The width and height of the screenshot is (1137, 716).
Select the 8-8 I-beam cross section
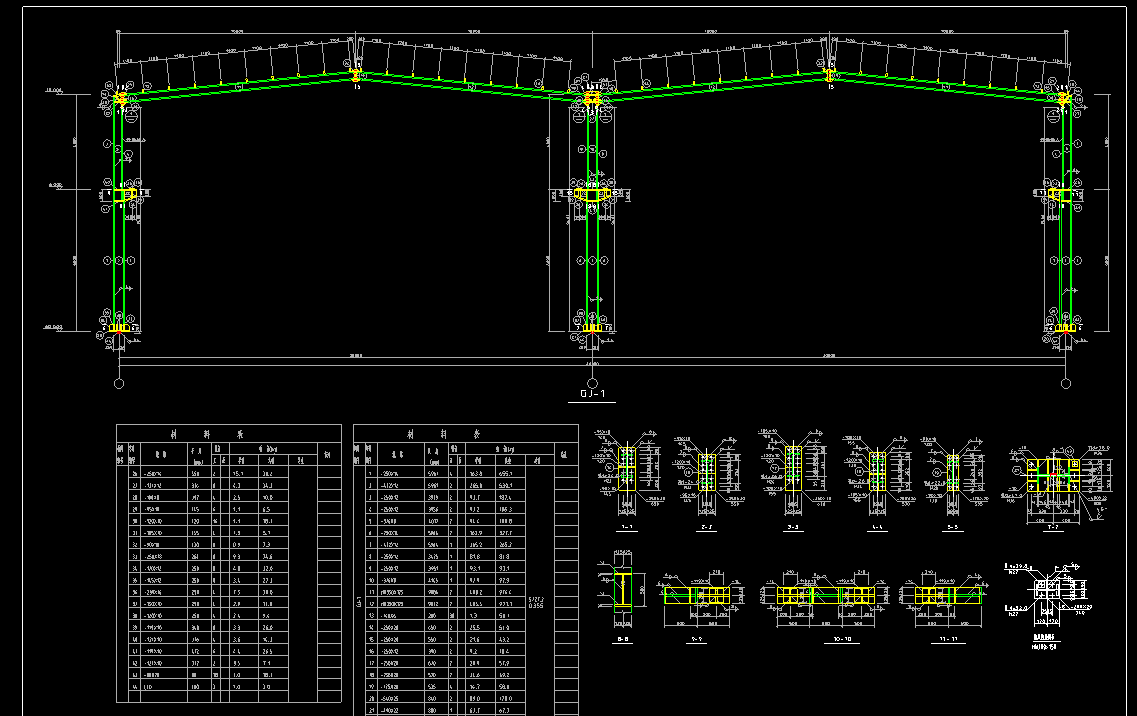coord(622,590)
